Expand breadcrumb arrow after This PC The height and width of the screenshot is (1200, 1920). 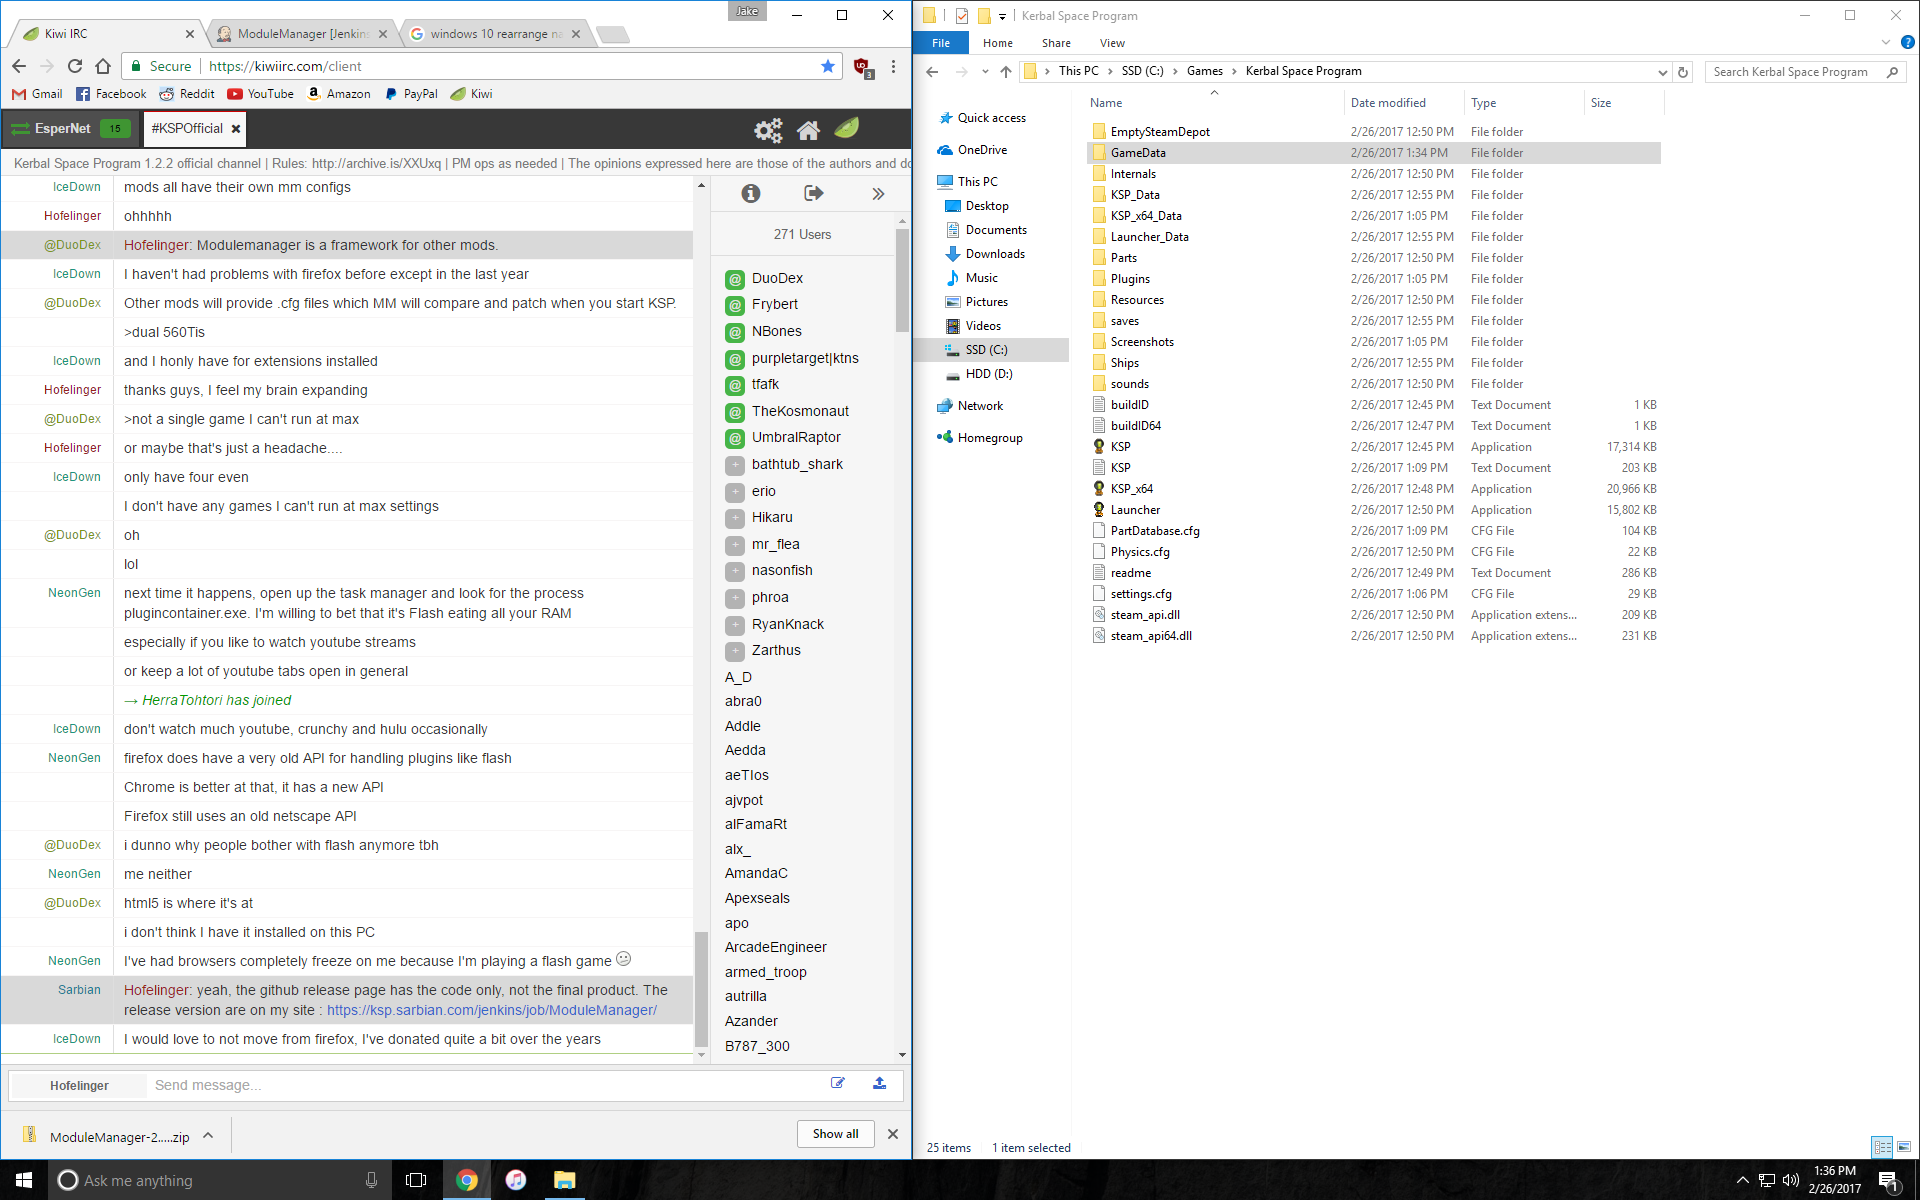[x=1109, y=71]
